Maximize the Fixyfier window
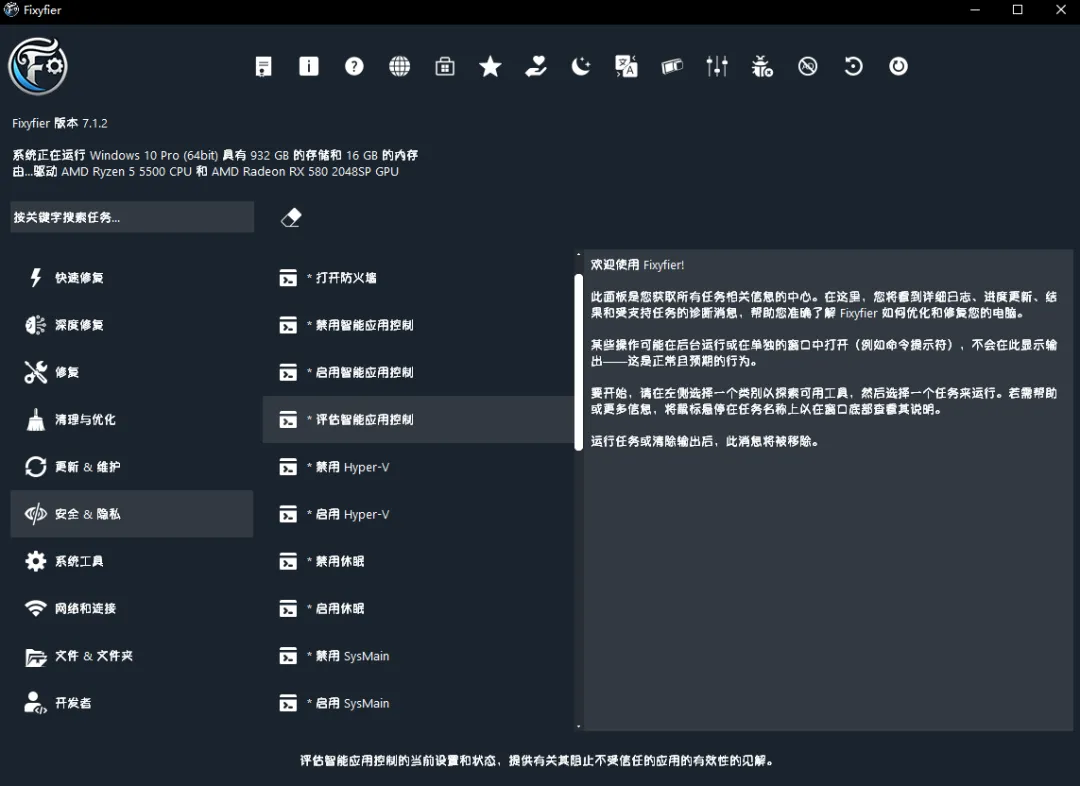The image size is (1080, 786). click(1017, 10)
